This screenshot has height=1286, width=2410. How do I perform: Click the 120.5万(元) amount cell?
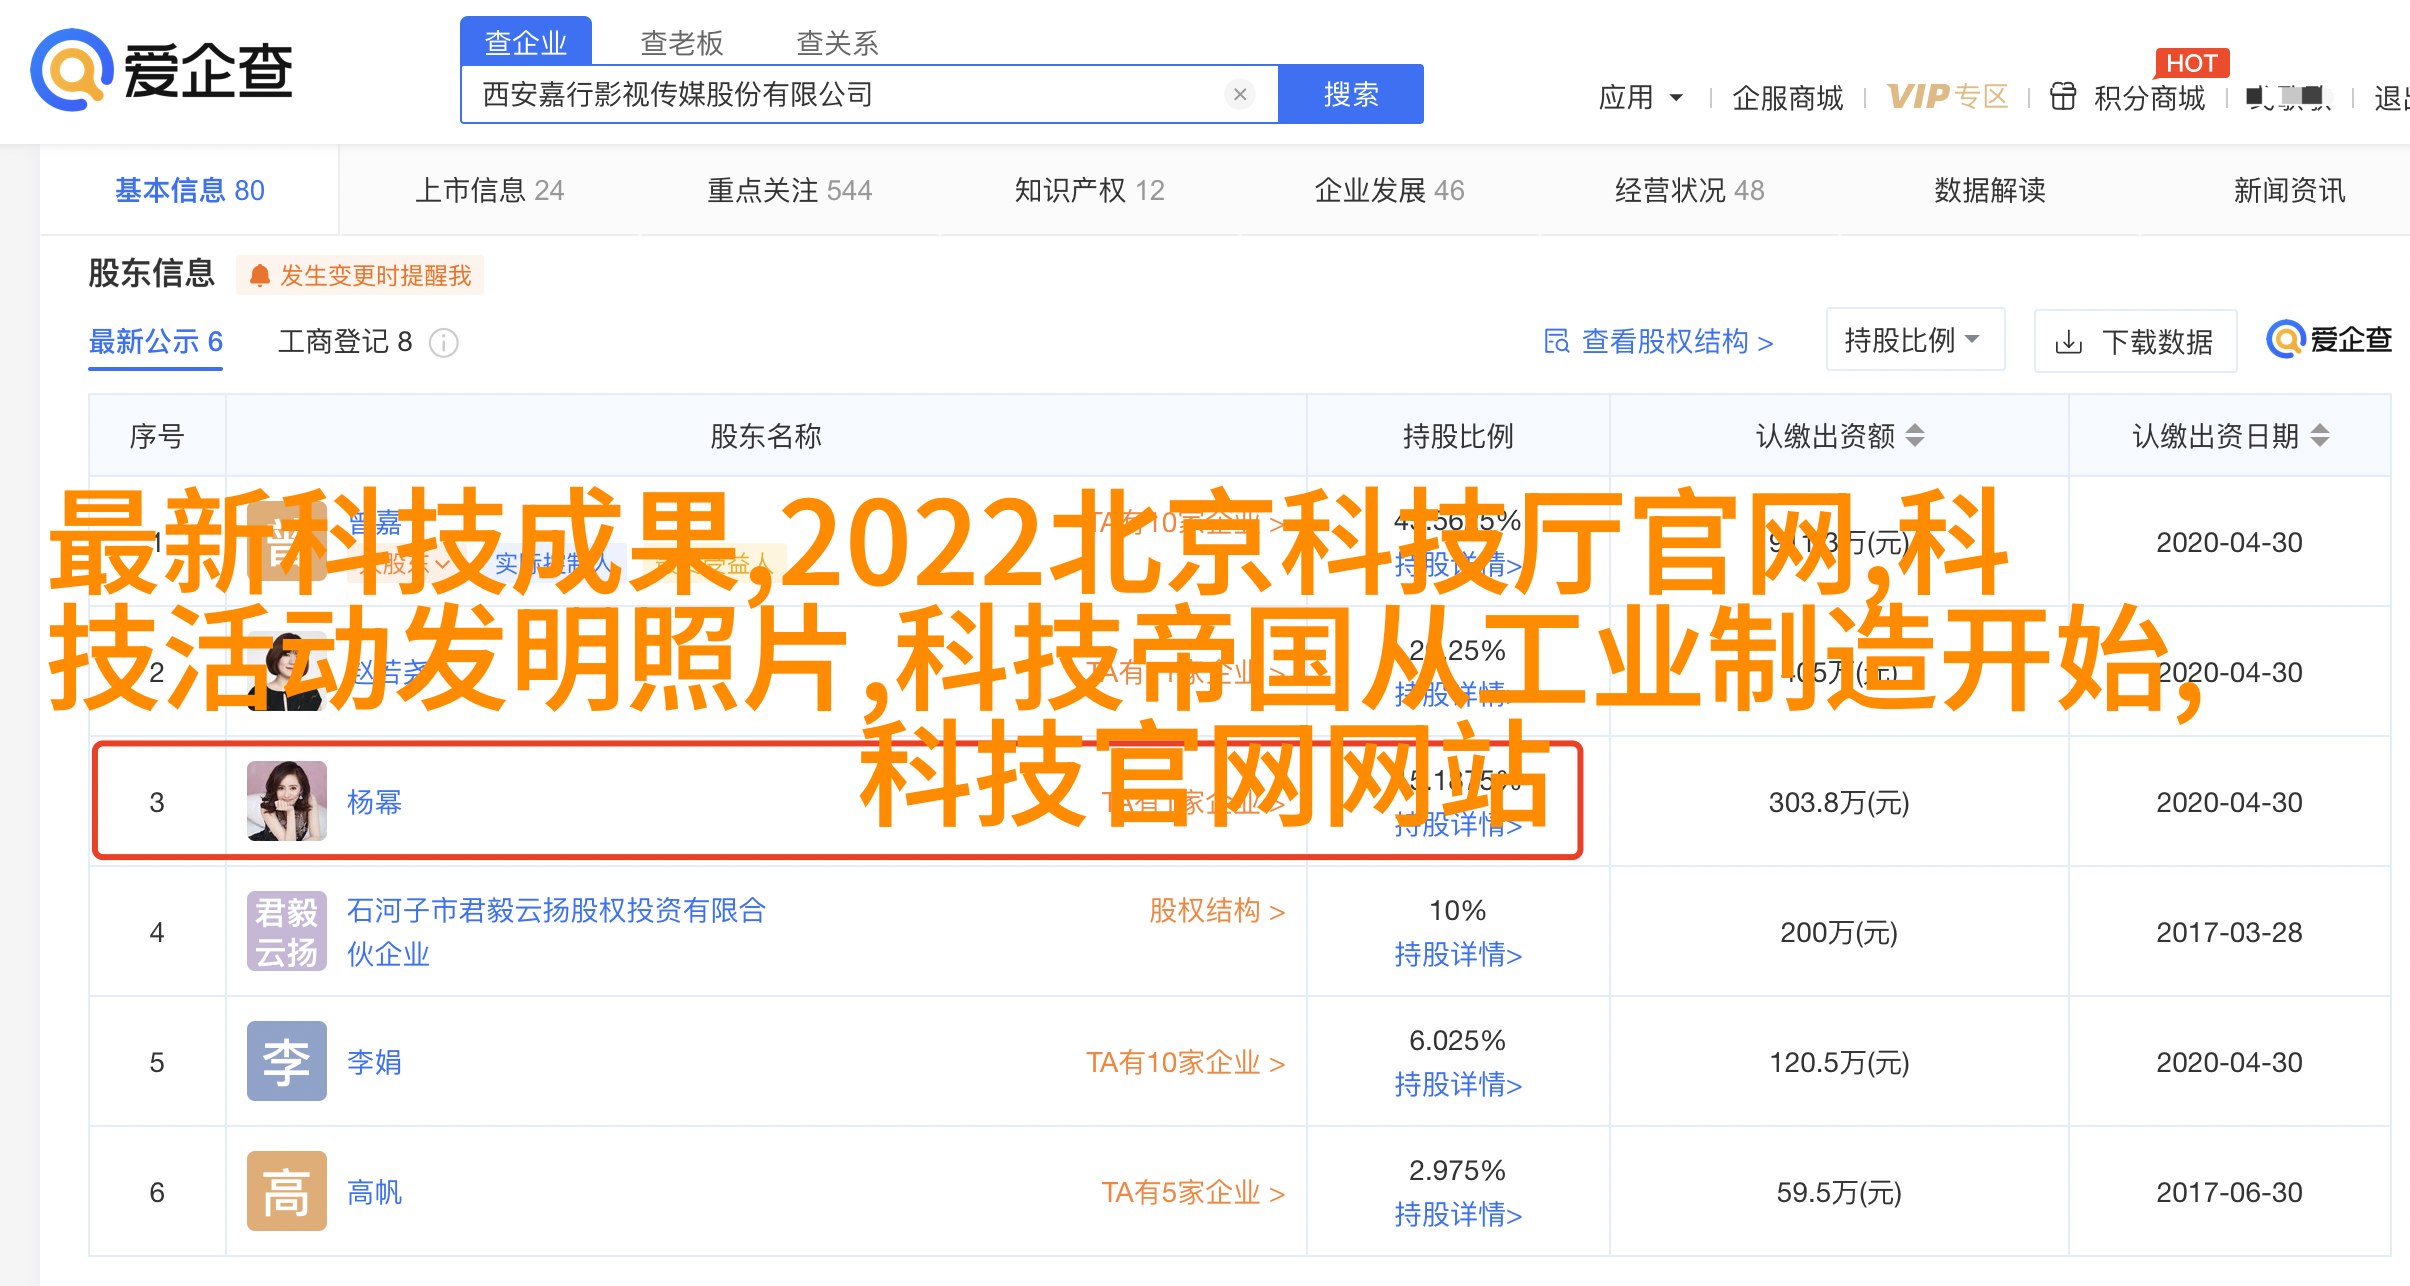(x=1839, y=1062)
